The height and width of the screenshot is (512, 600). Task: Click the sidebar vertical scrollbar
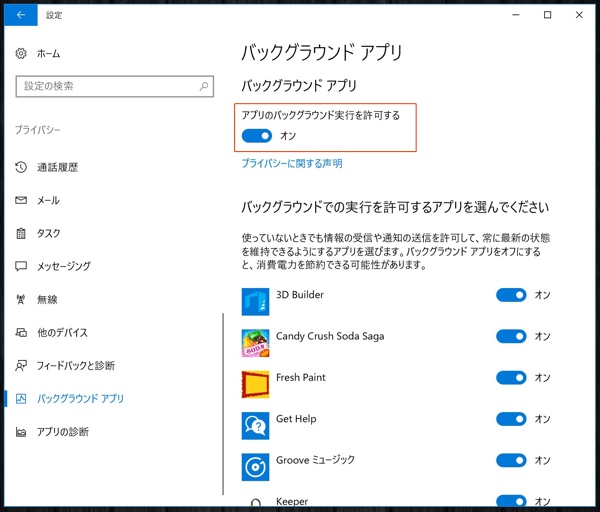click(x=223, y=404)
